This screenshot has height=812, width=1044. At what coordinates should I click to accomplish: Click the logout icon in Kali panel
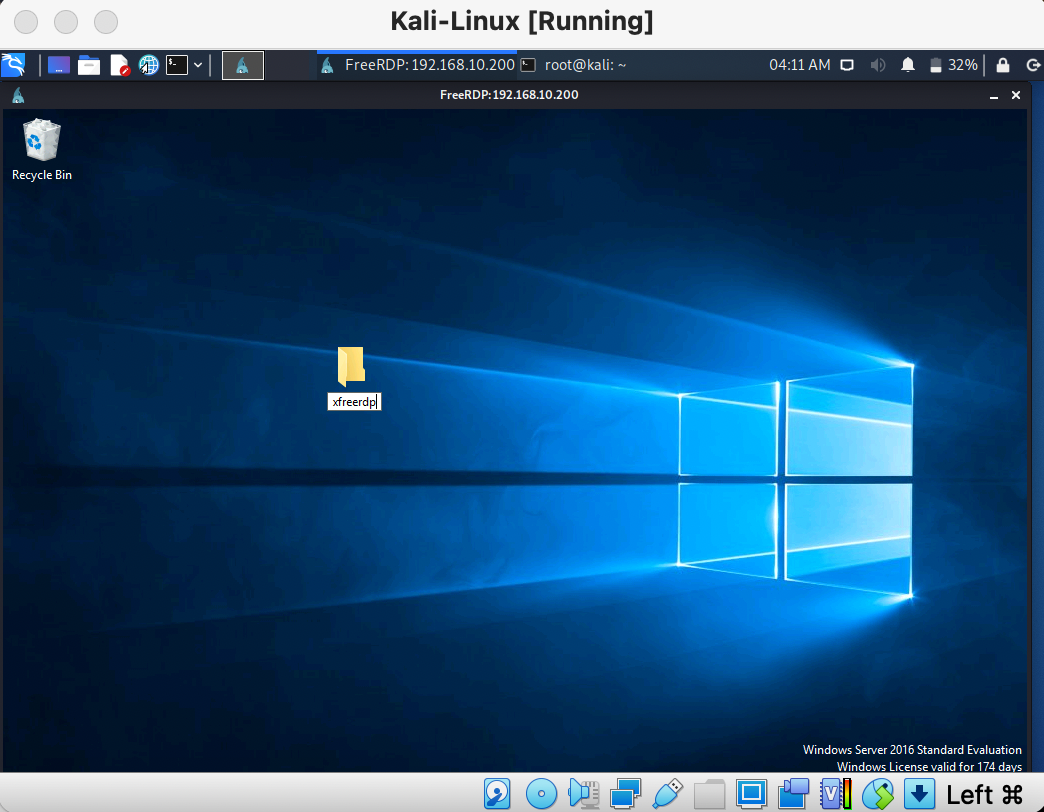coord(1033,65)
